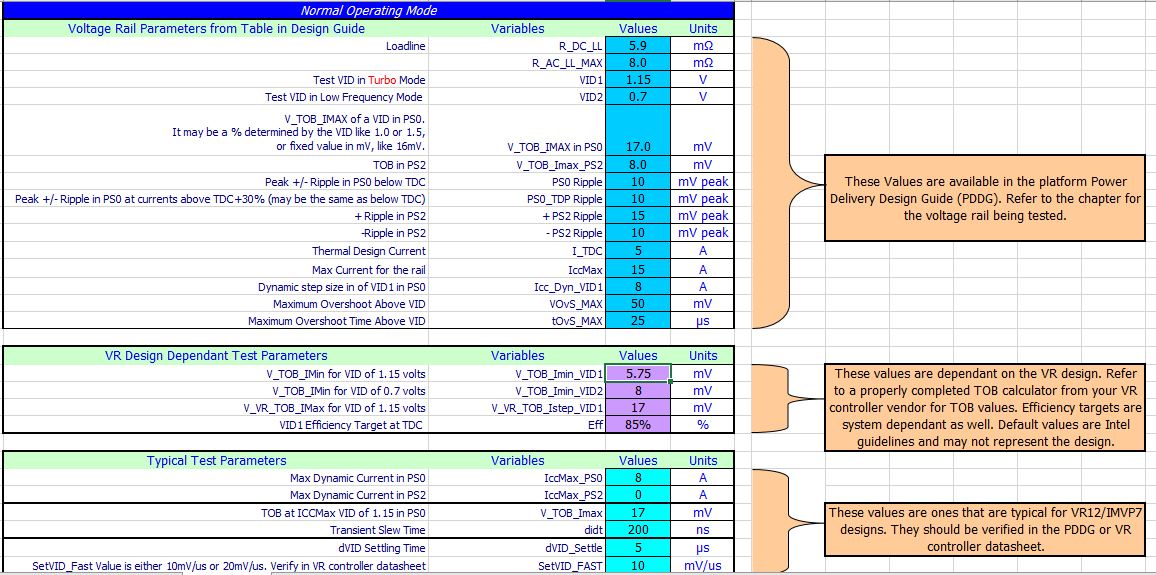The width and height of the screenshot is (1156, 575).
Task: Select the VR12/IMVP7 note text box
Action: pos(984,529)
